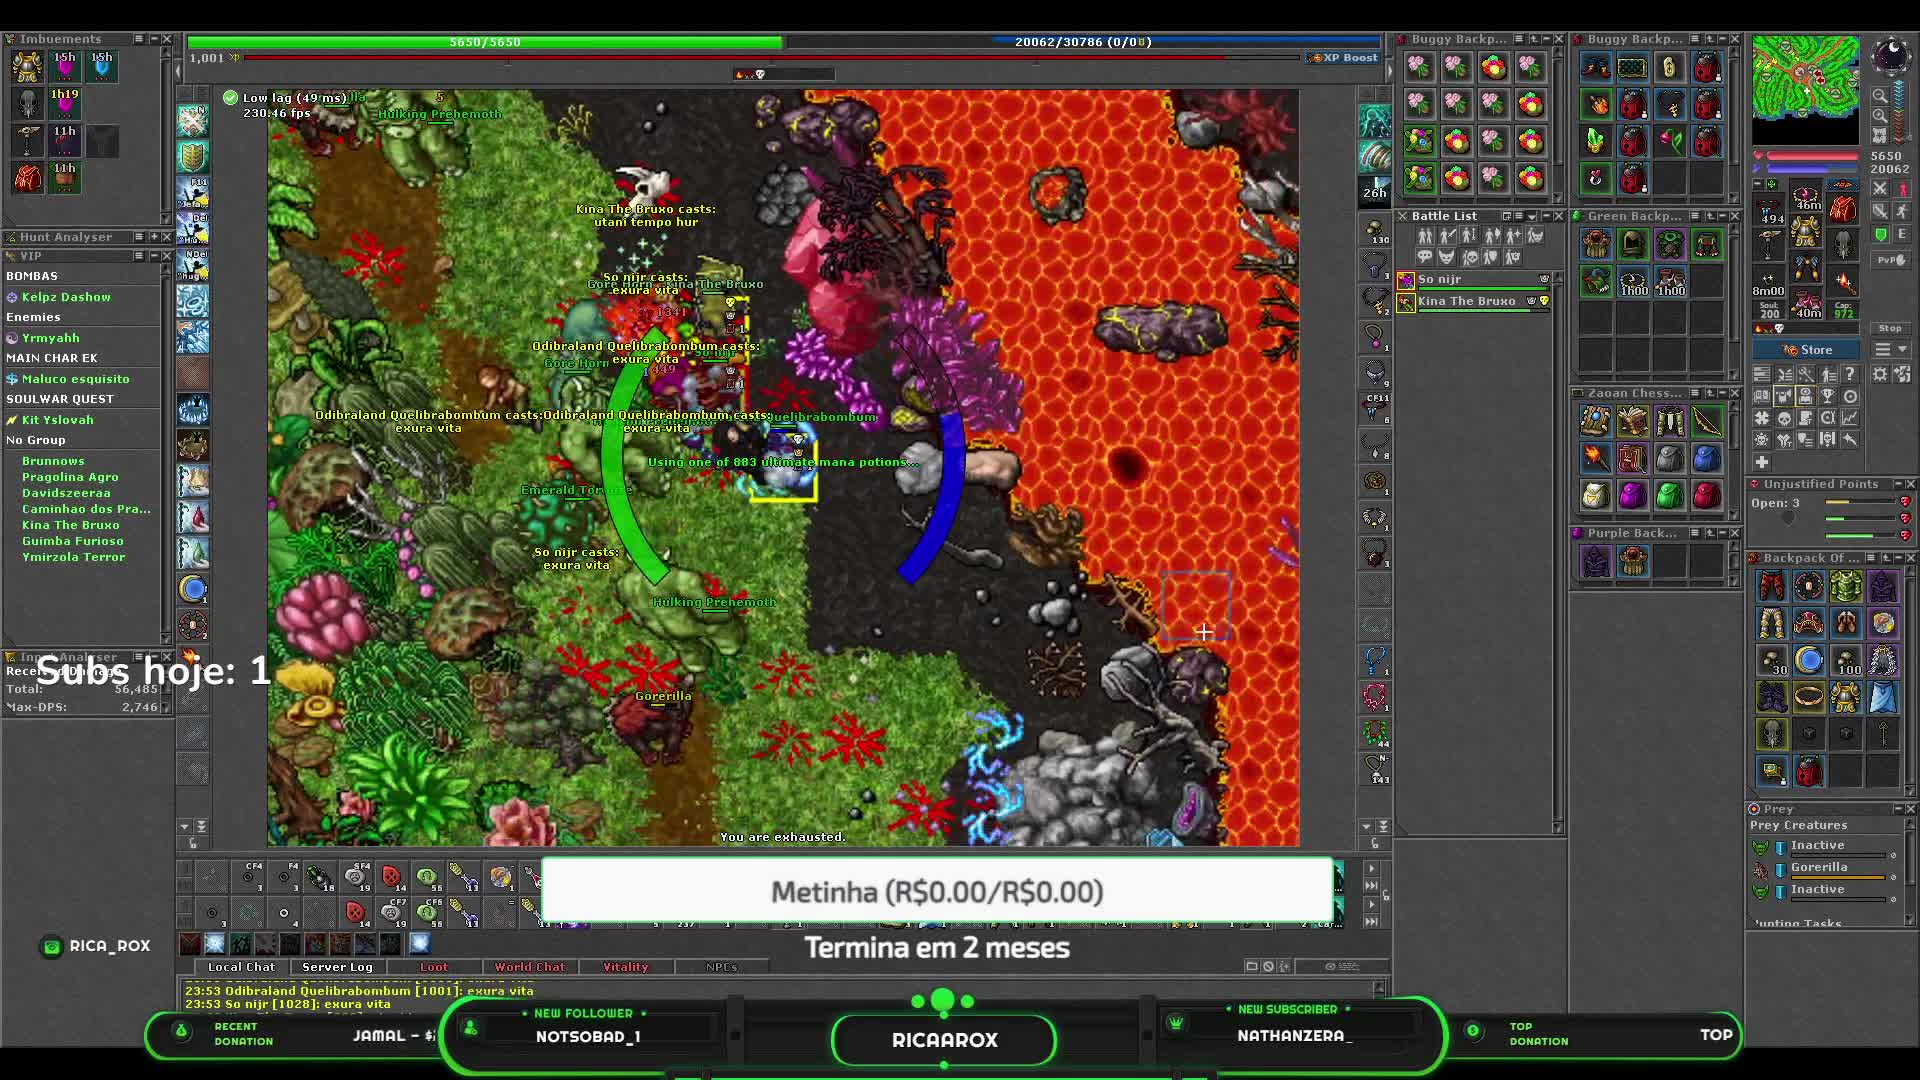Switch to the Server Log tab

click(337, 967)
